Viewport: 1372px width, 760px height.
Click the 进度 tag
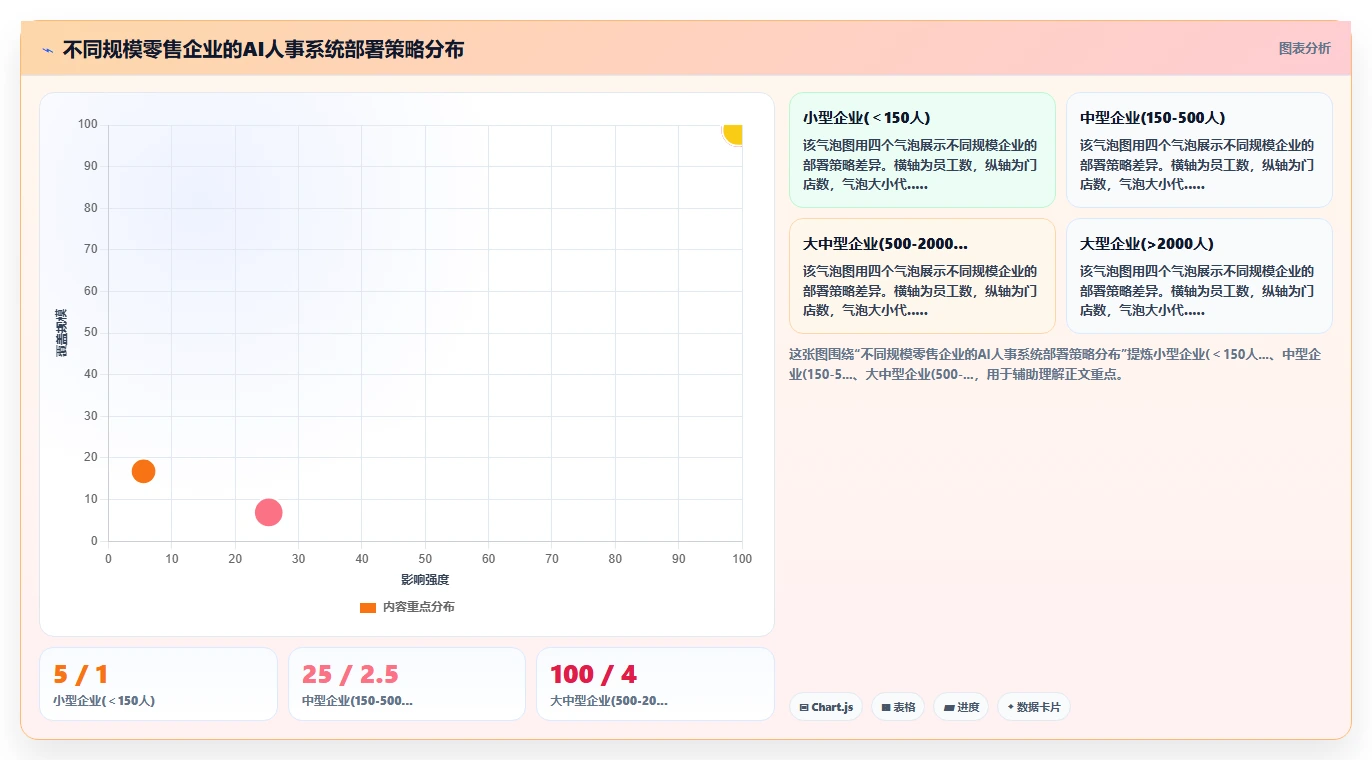(x=961, y=707)
